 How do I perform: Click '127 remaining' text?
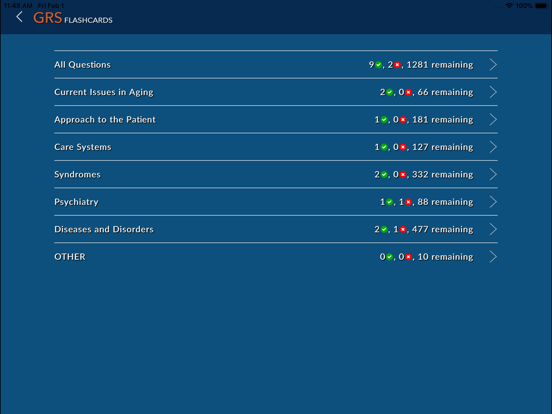click(x=443, y=147)
